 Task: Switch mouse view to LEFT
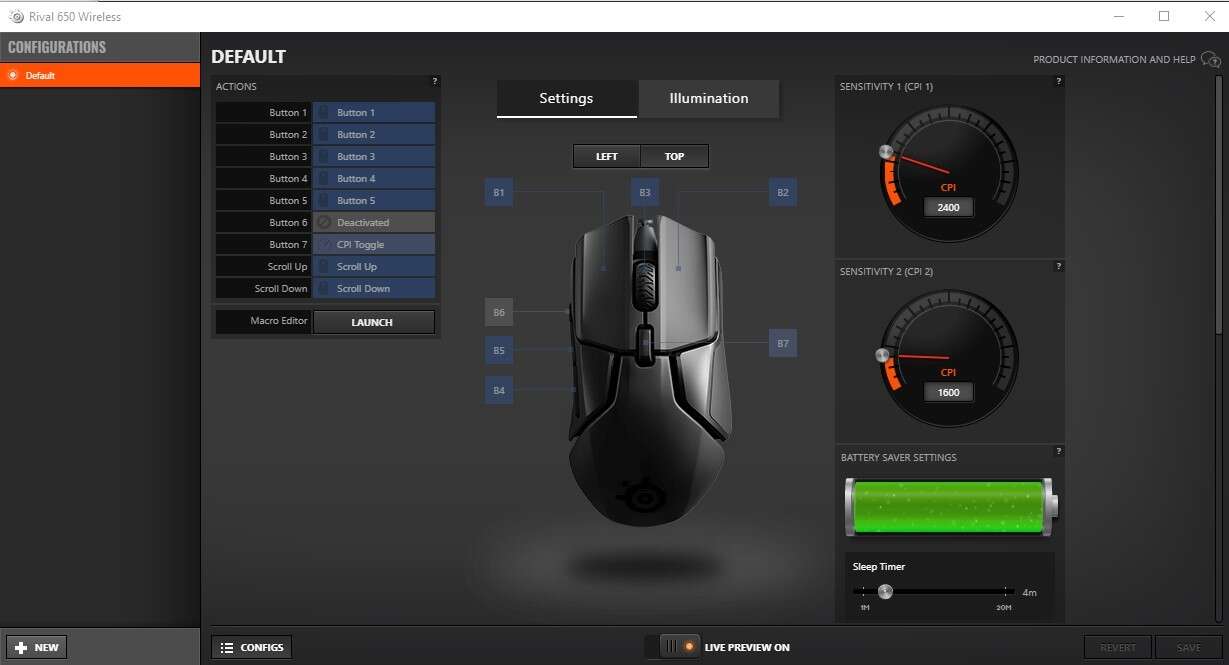[606, 156]
